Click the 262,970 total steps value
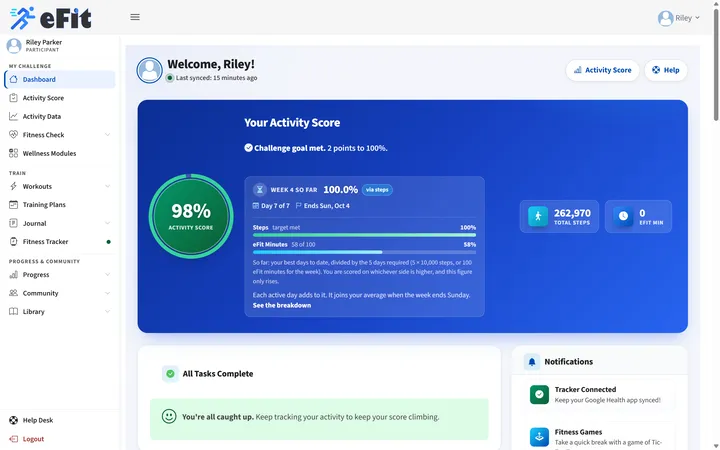Image resolution: width=720 pixels, height=450 pixels. (572, 213)
